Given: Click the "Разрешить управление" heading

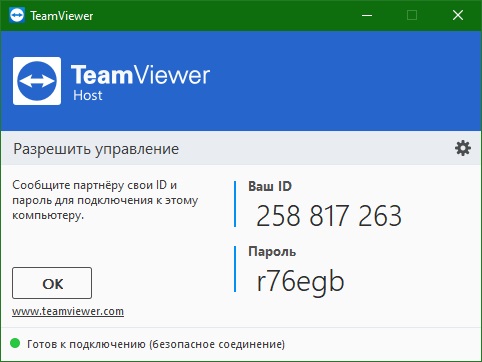Looking at the screenshot, I should pos(96,149).
